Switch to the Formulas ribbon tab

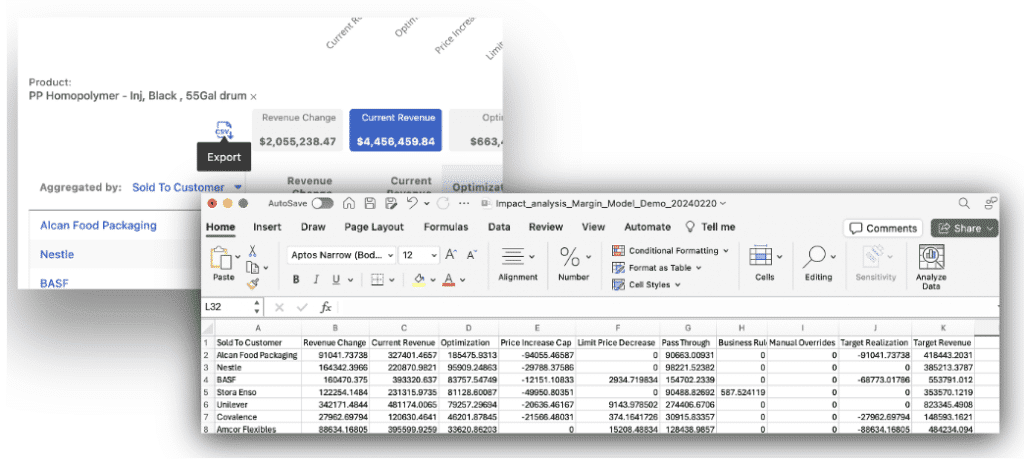[445, 227]
